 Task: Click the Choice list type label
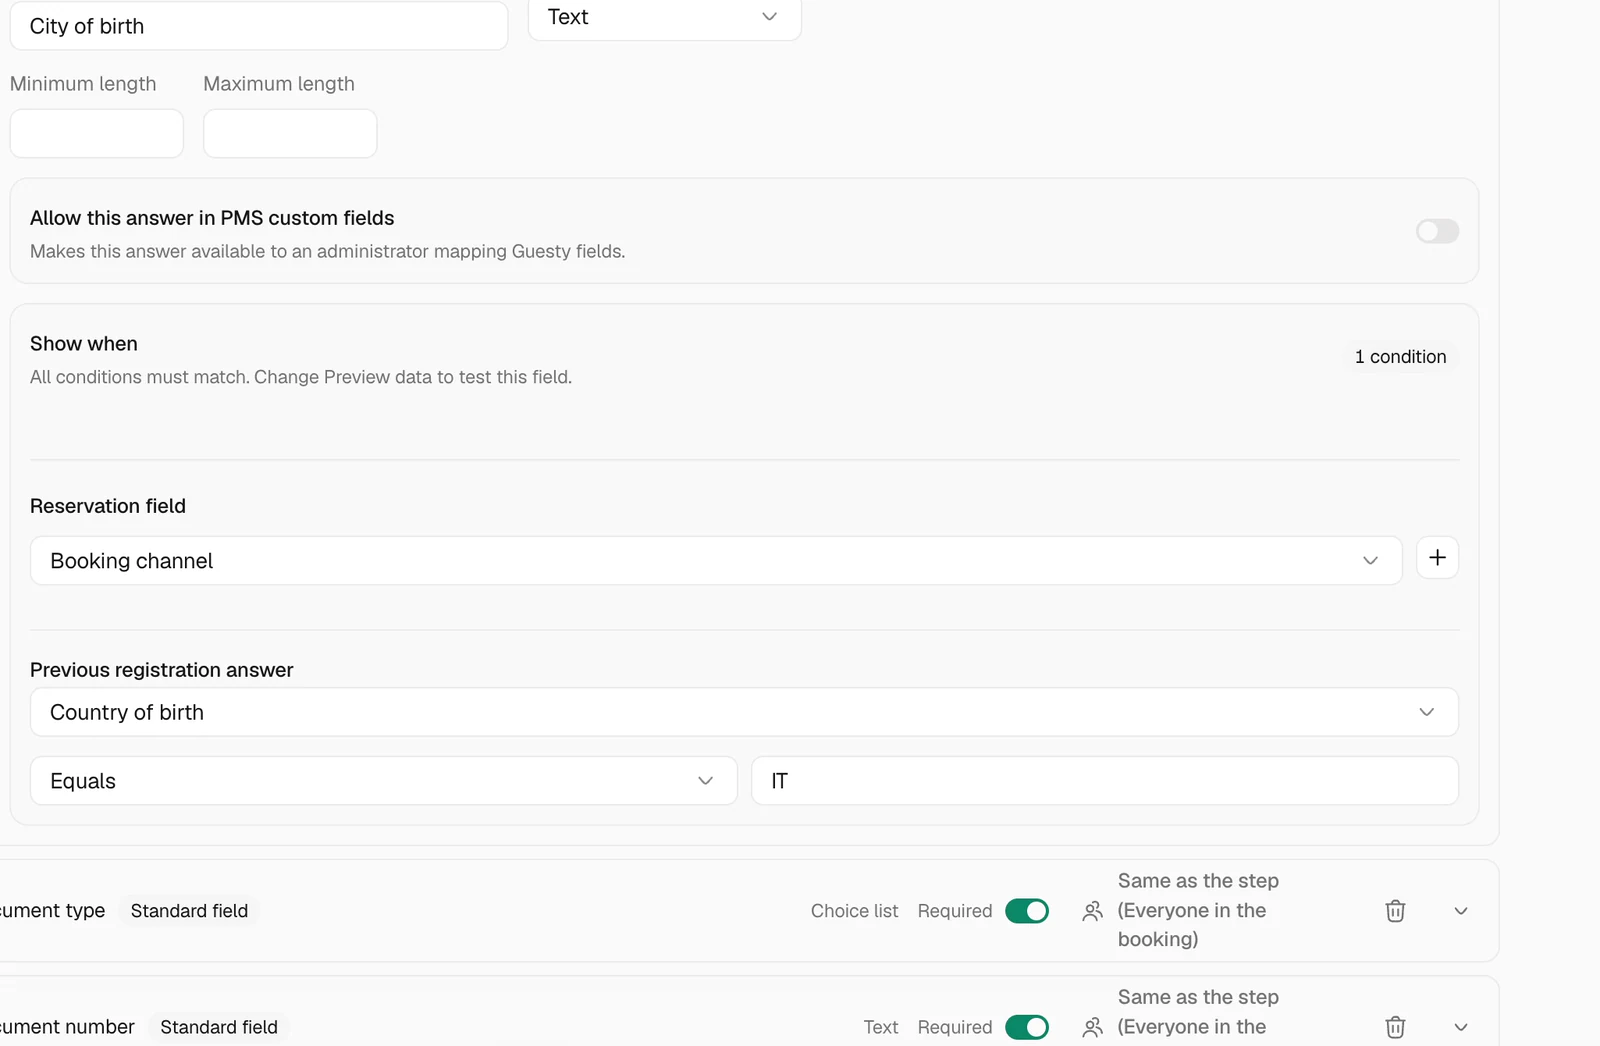[854, 911]
